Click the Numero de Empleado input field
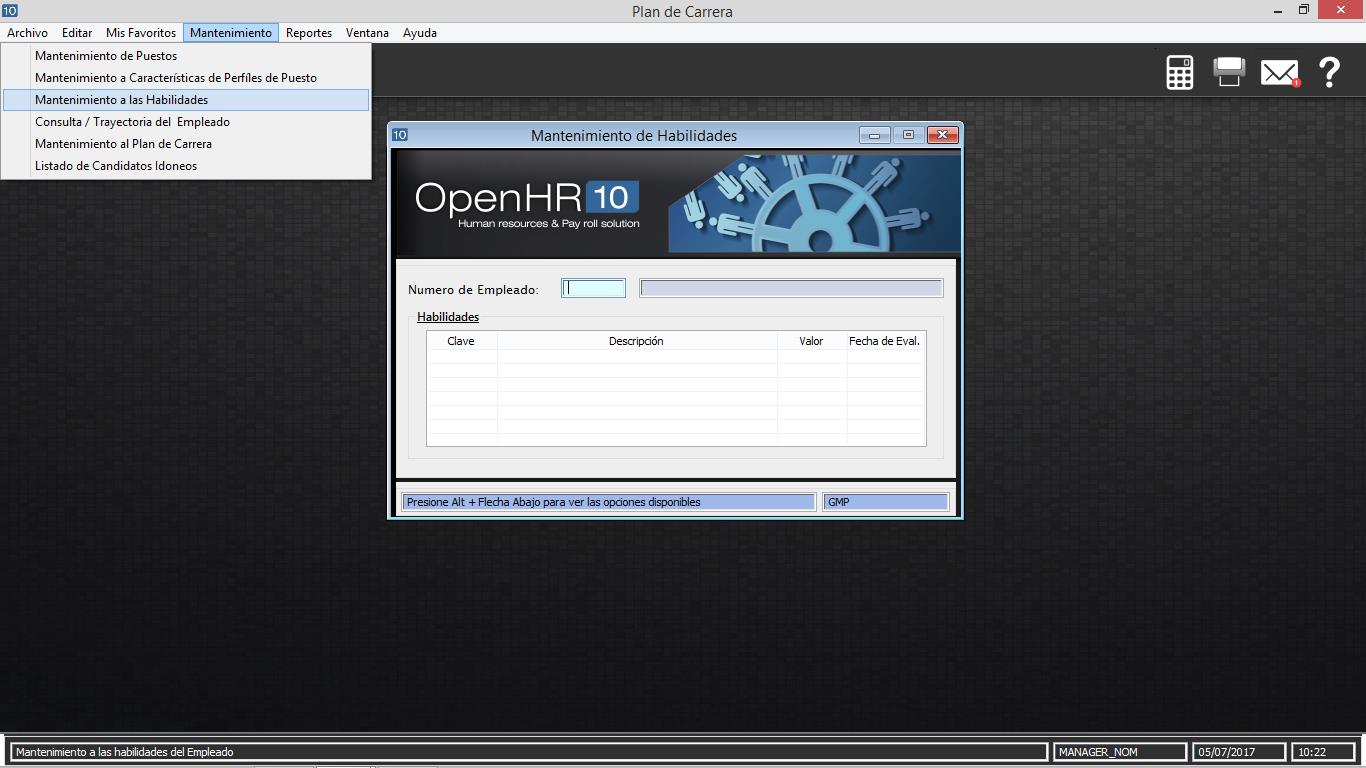This screenshot has height=768, width=1366. 594,288
